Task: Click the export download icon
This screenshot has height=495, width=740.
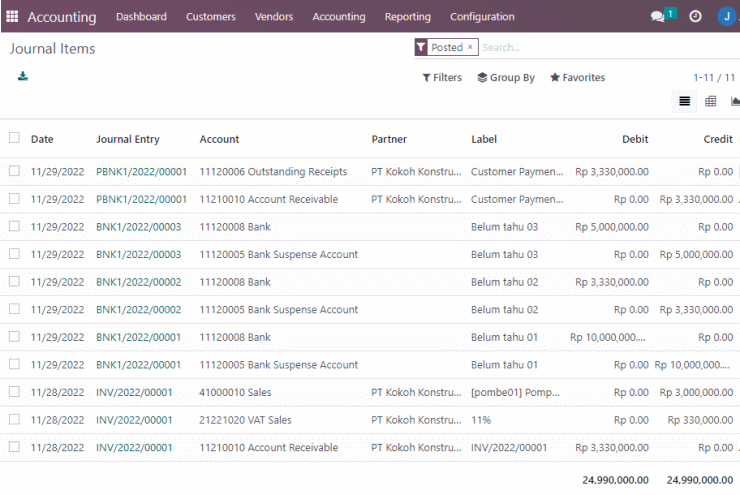Action: tap(23, 76)
